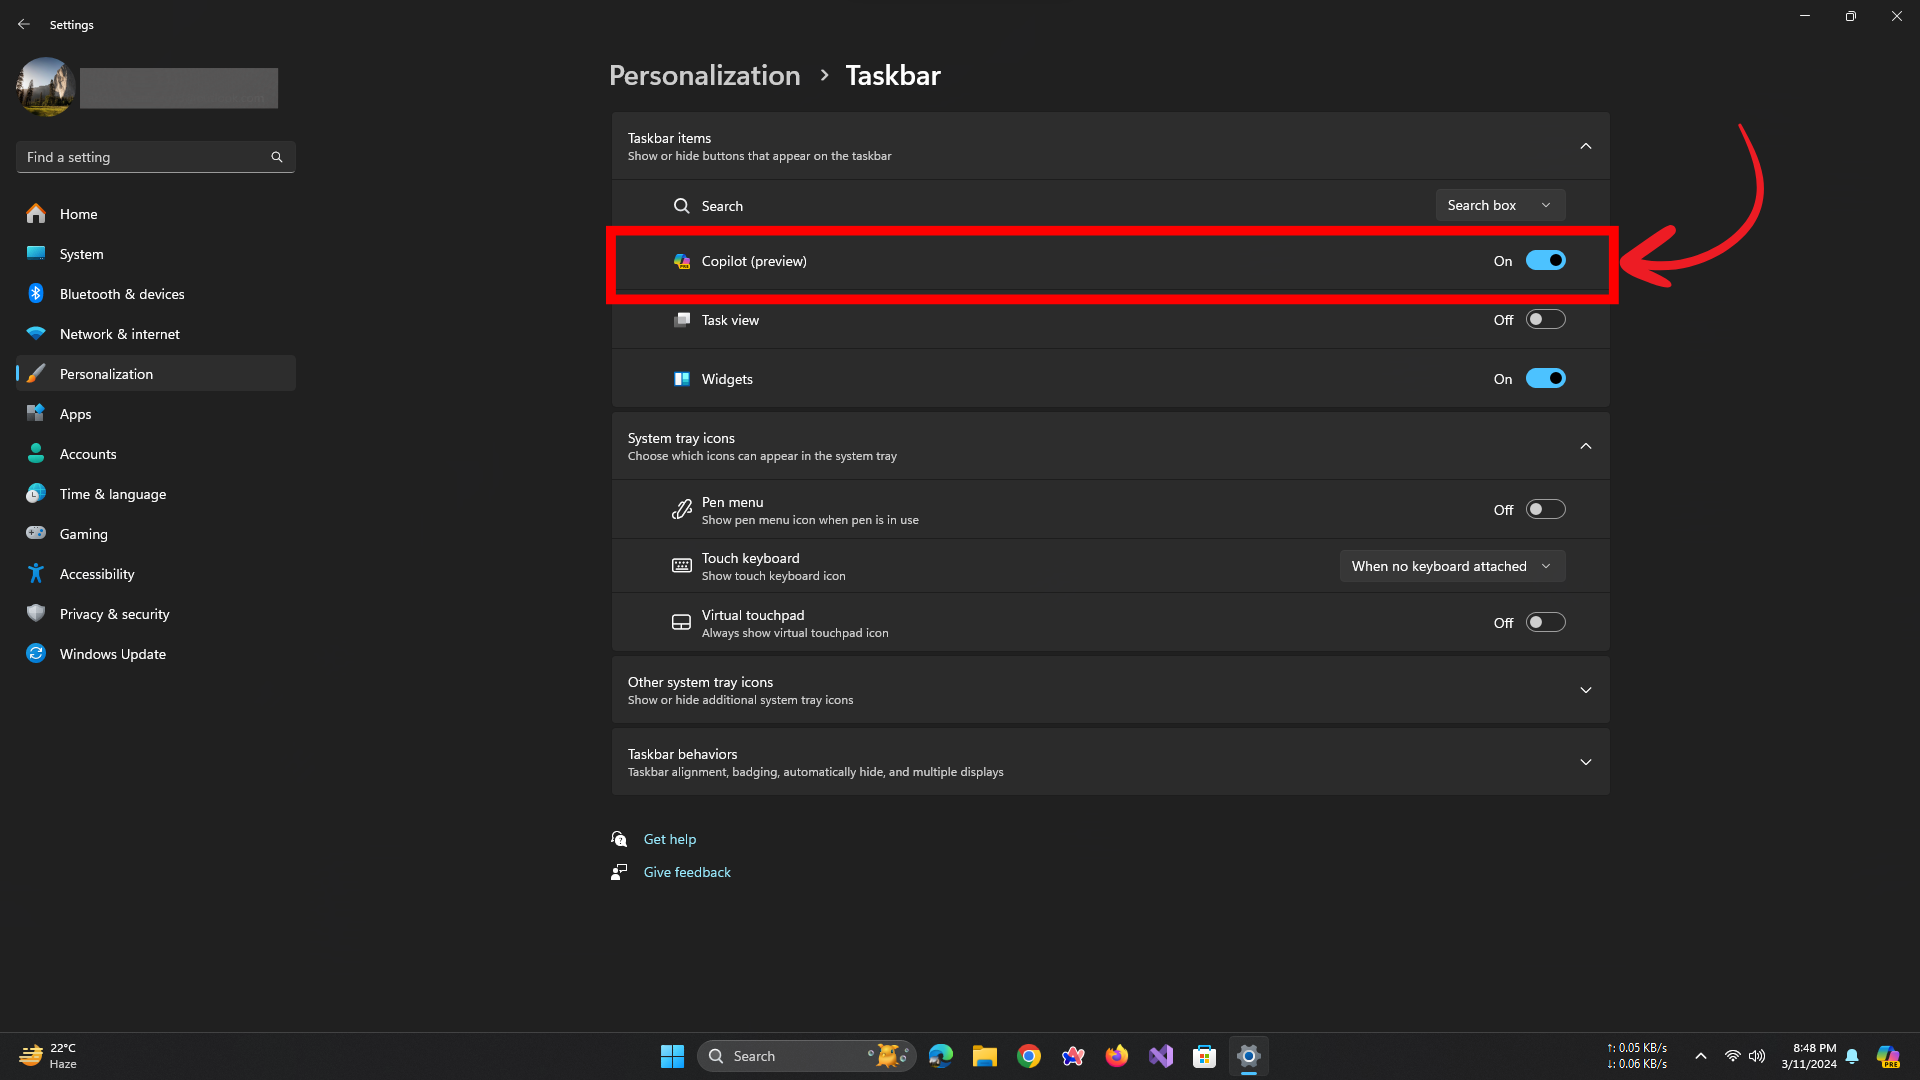This screenshot has width=1920, height=1080.
Task: Turn on Virtual touchpad toggle
Action: tap(1545, 623)
